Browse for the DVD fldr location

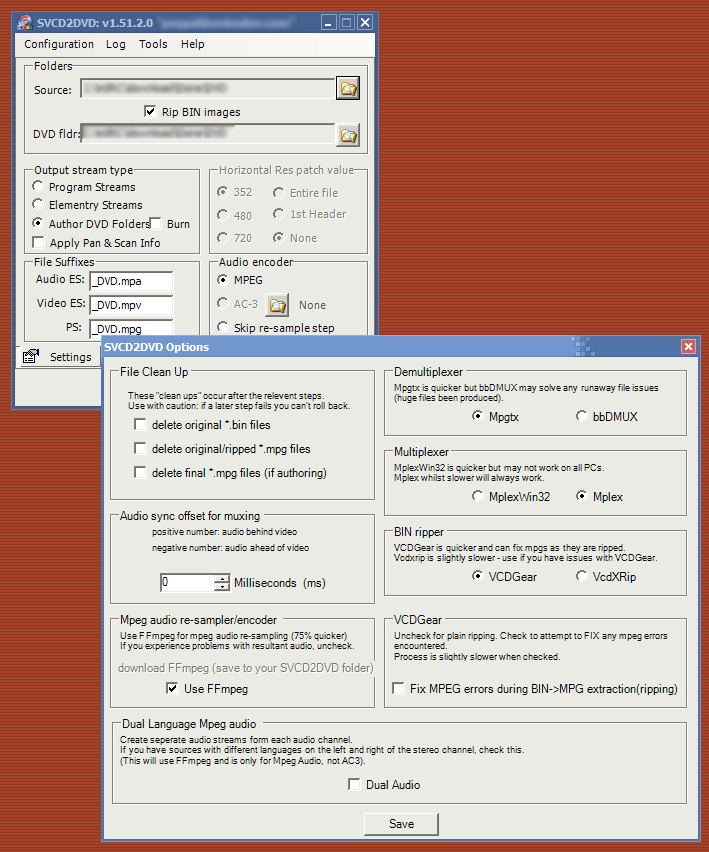click(348, 135)
